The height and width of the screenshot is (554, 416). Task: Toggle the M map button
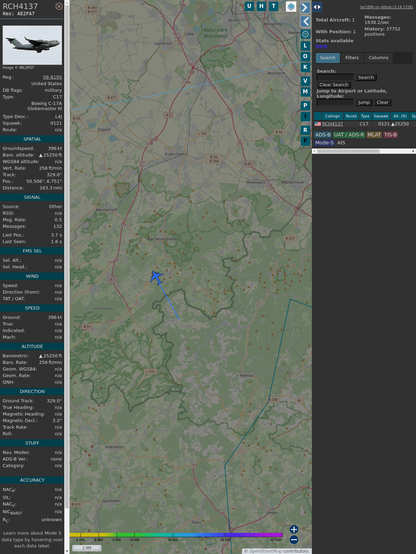tap(305, 92)
